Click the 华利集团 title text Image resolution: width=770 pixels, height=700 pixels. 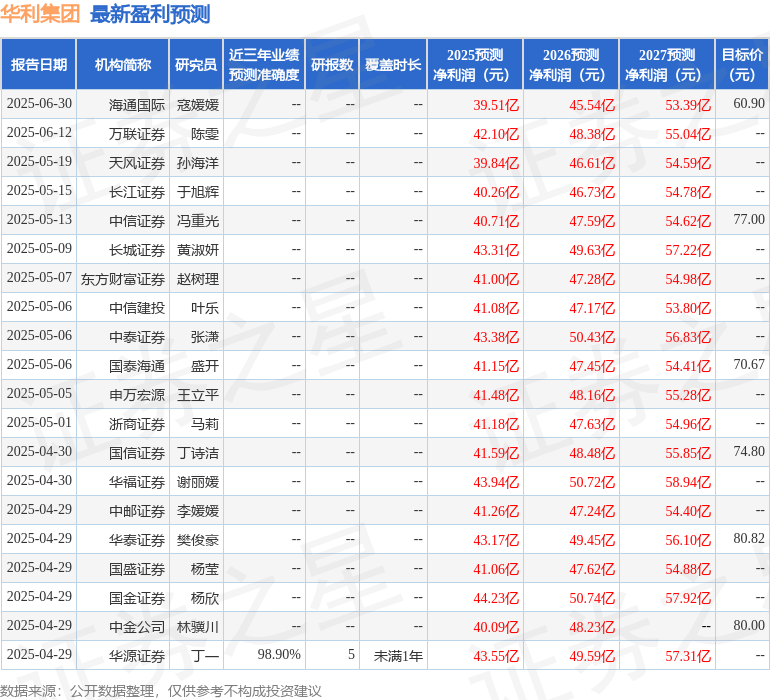(x=40, y=14)
